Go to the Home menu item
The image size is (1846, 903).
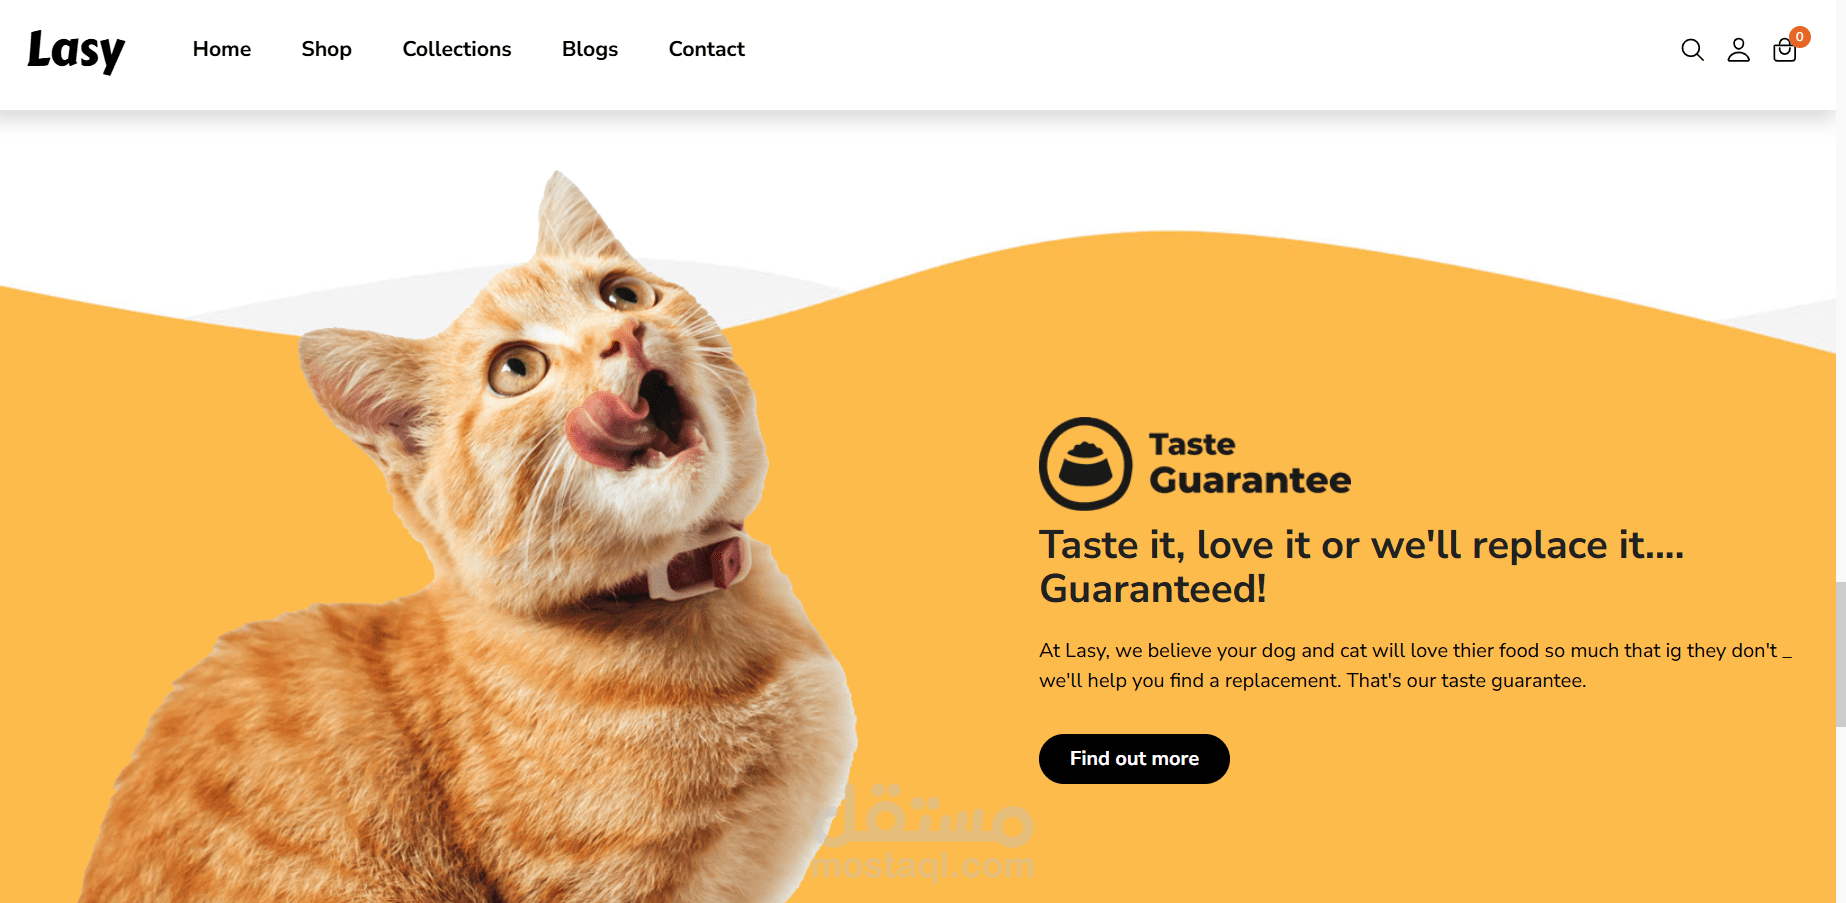tap(222, 49)
